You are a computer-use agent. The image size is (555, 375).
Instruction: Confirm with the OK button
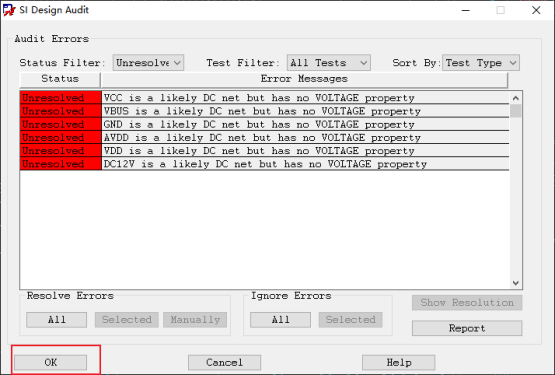coord(51,362)
